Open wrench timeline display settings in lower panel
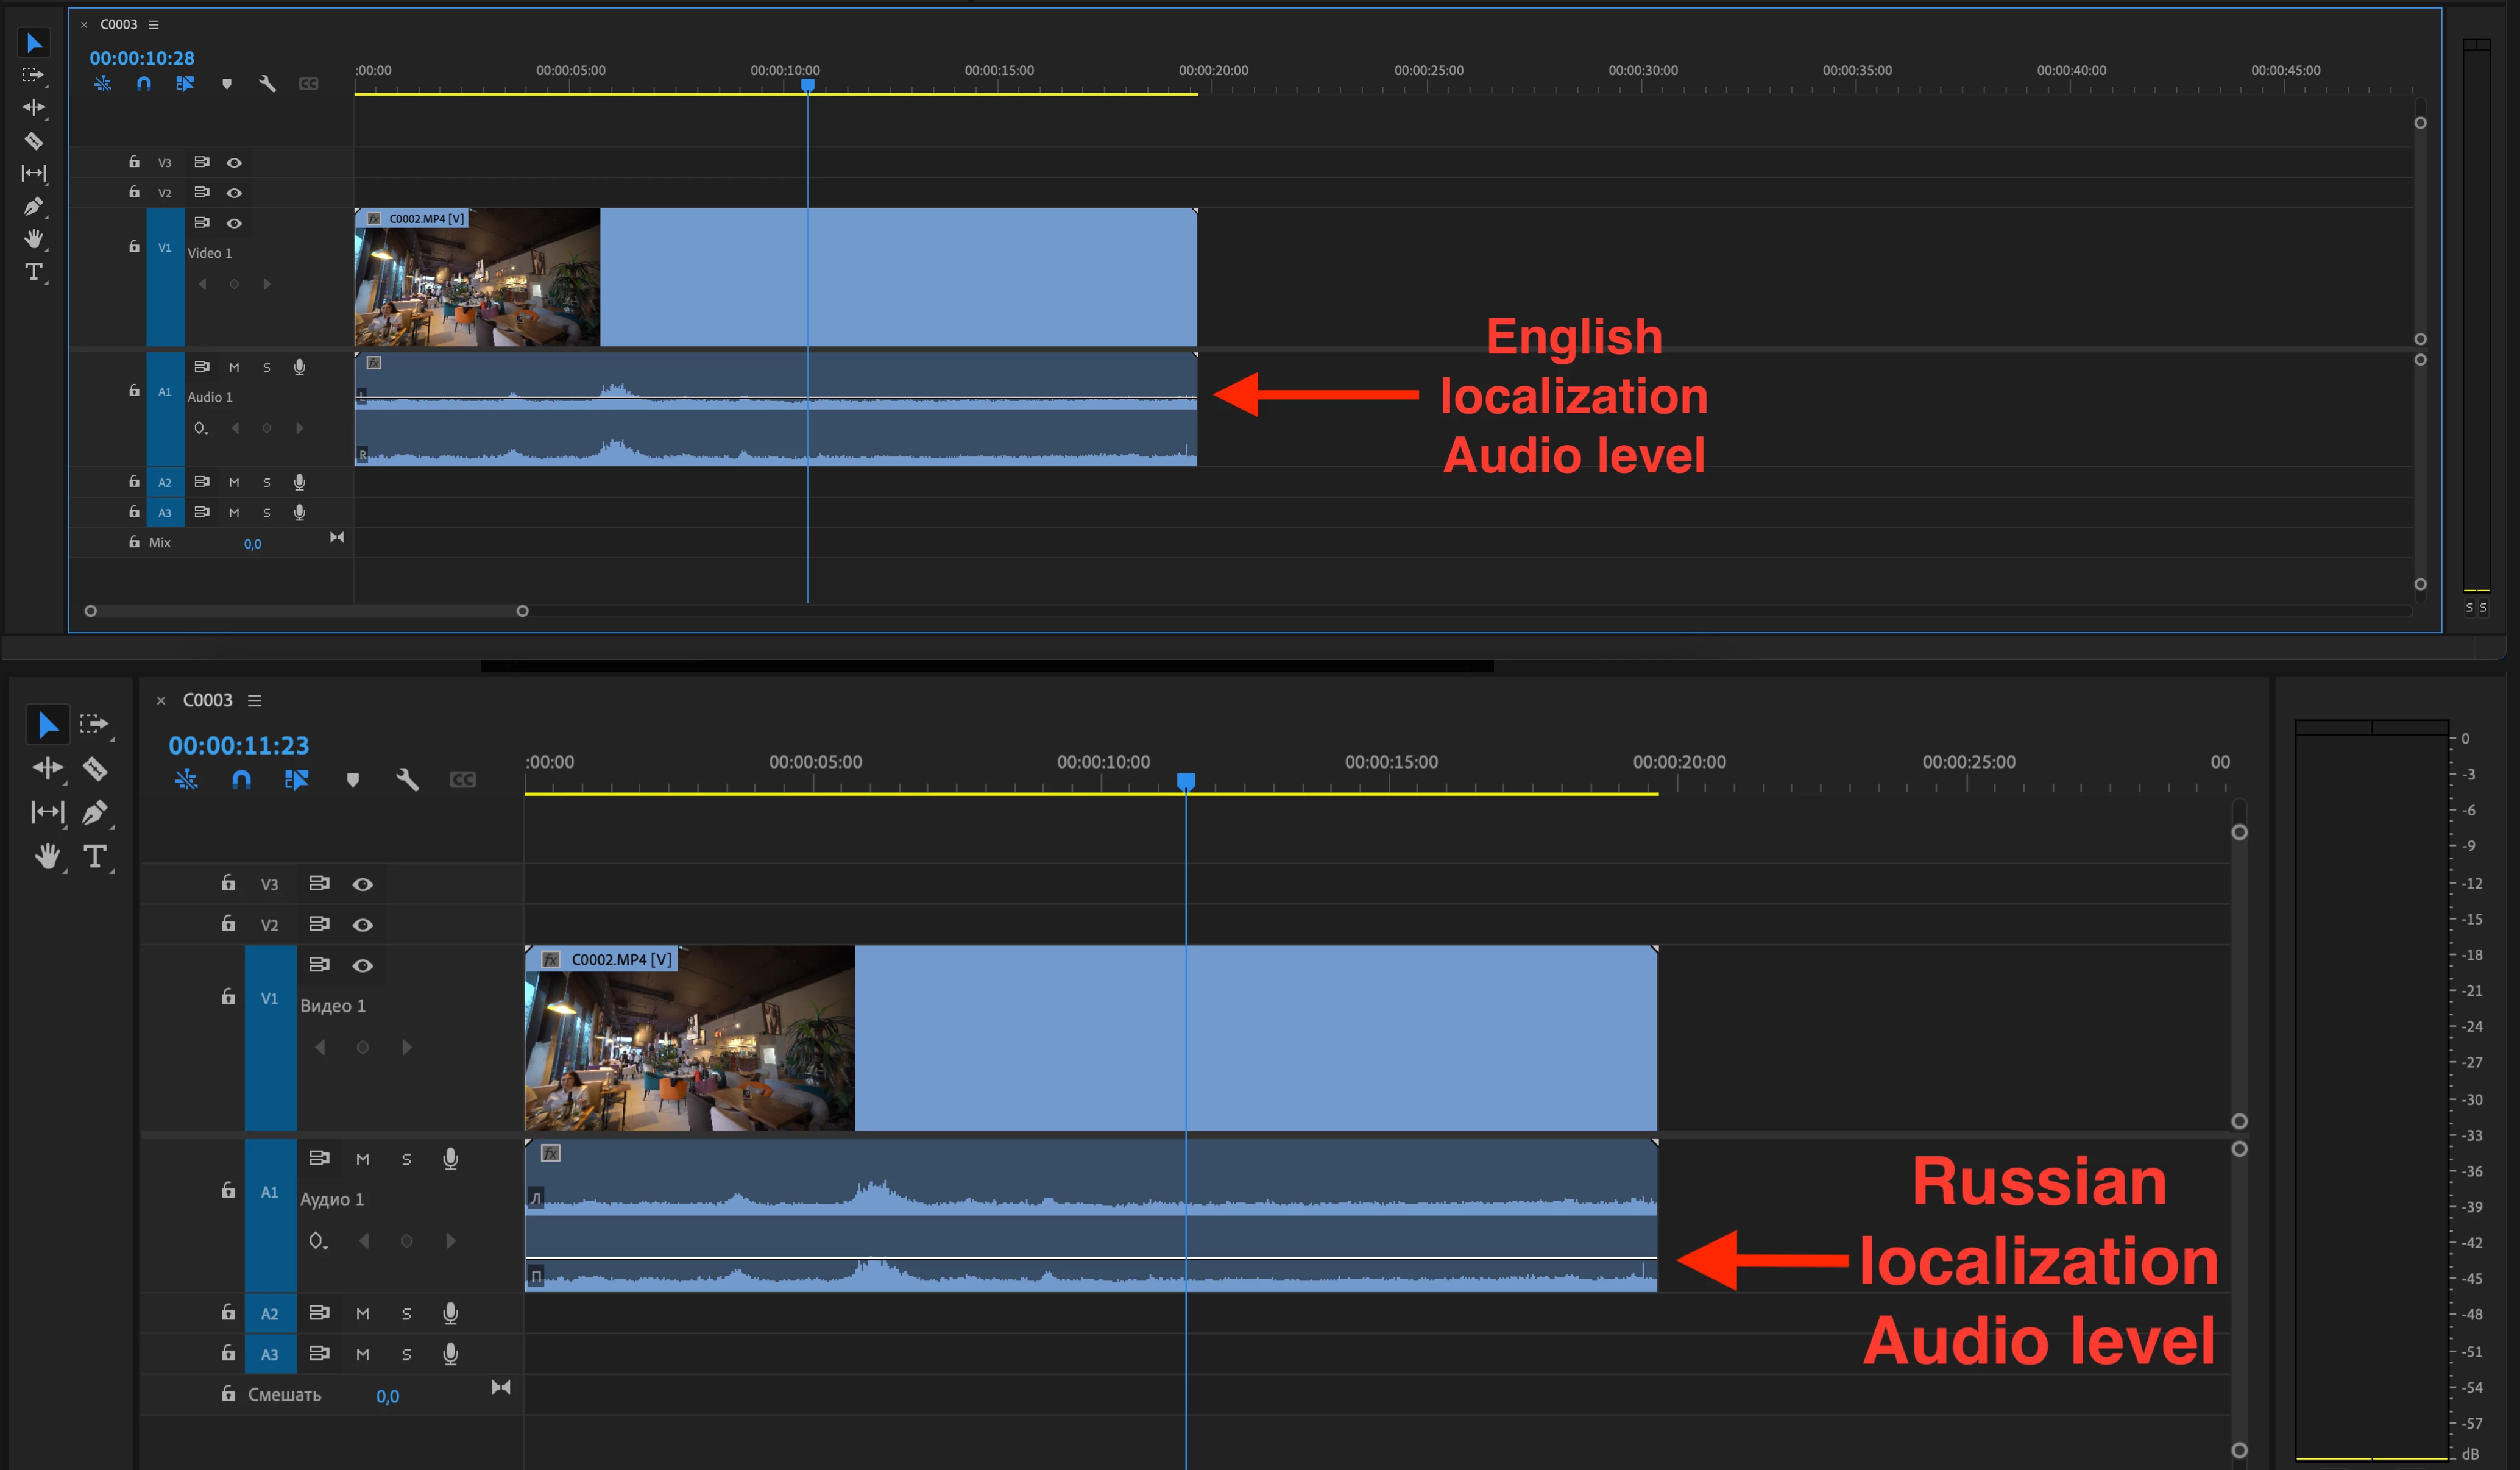This screenshot has height=1470, width=2520. point(407,779)
